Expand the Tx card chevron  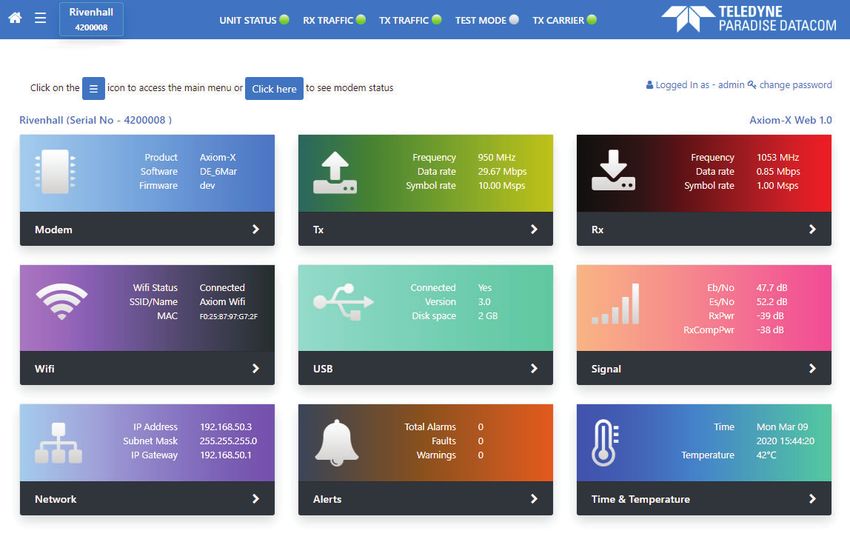[x=534, y=229]
